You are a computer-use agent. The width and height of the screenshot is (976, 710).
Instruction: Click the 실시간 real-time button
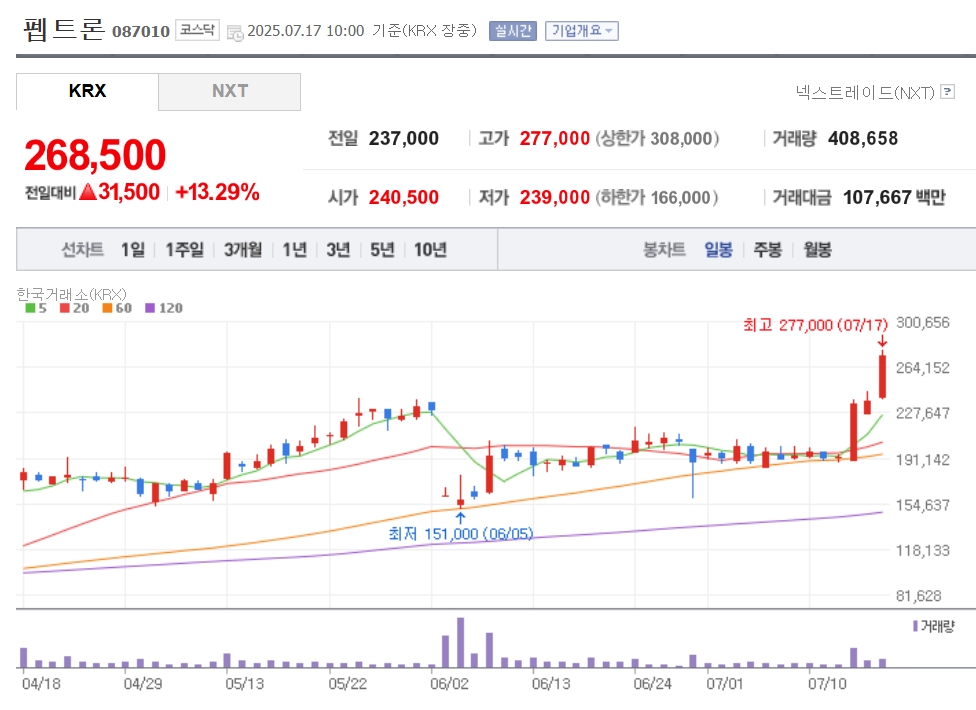(513, 31)
